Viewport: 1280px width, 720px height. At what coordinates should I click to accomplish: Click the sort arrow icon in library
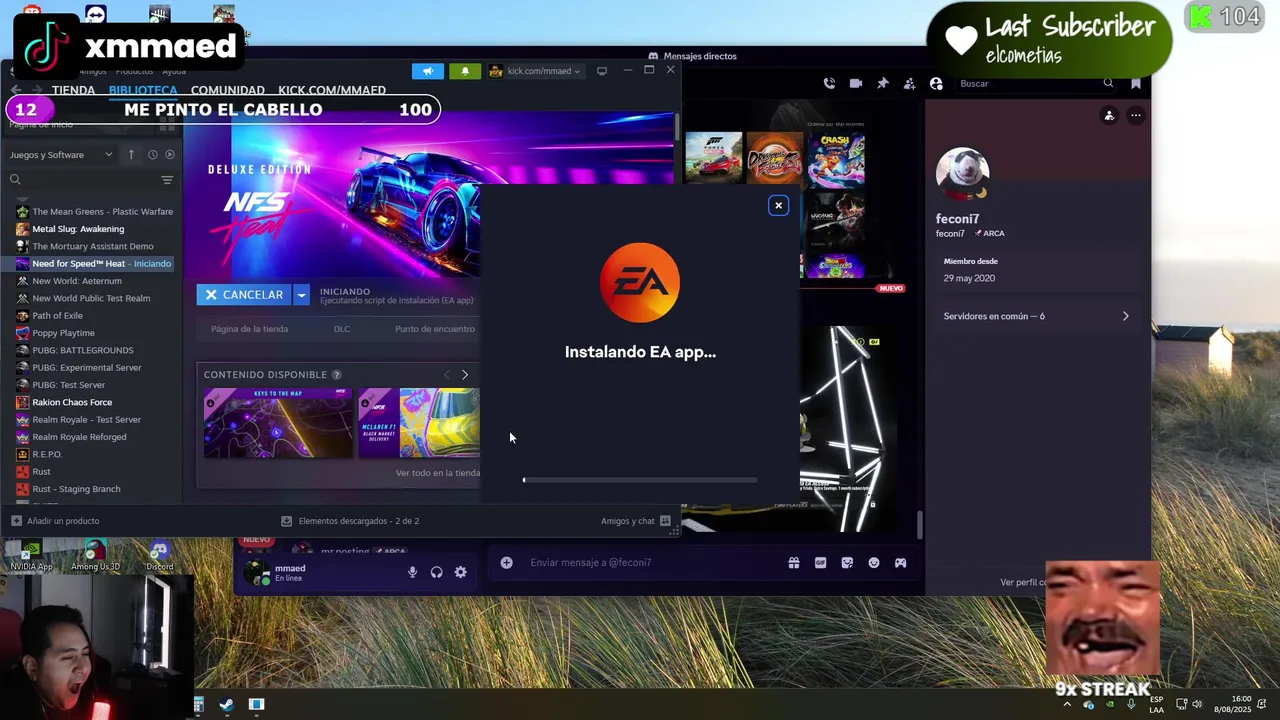click(x=131, y=155)
